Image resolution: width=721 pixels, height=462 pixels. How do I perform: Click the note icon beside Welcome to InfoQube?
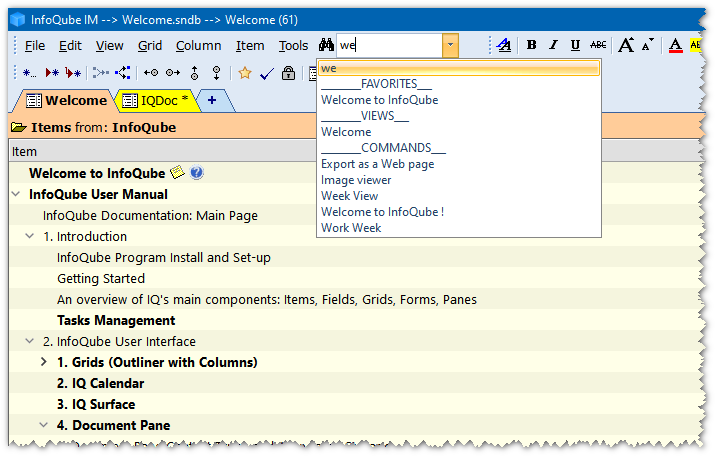(x=177, y=172)
